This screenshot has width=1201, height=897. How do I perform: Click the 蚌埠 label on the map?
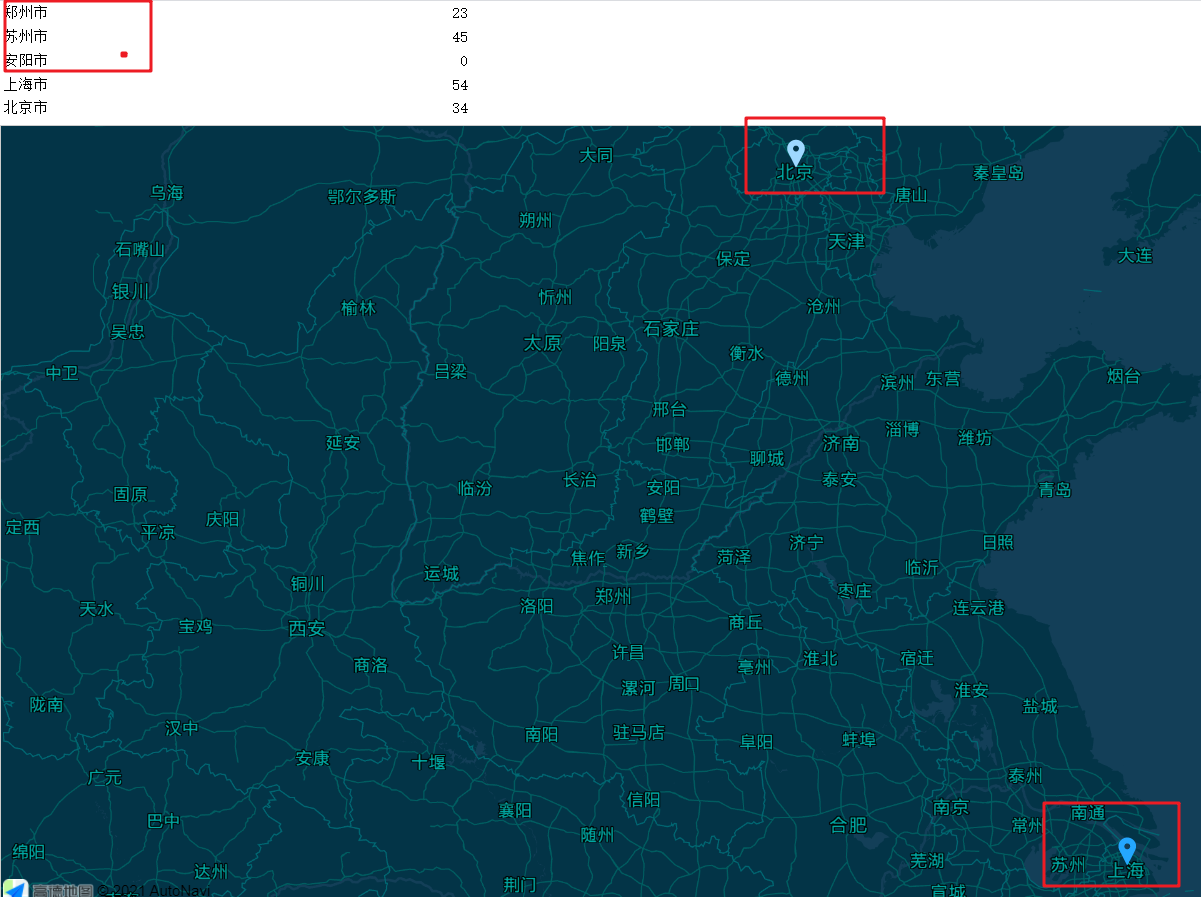tap(859, 739)
